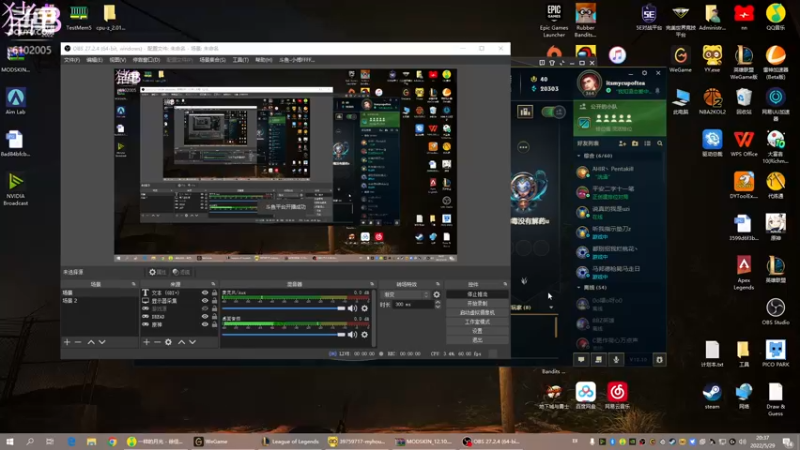Open Epic Games Launcher desktop shortcut
800x450 pixels.
pyautogui.click(x=554, y=20)
